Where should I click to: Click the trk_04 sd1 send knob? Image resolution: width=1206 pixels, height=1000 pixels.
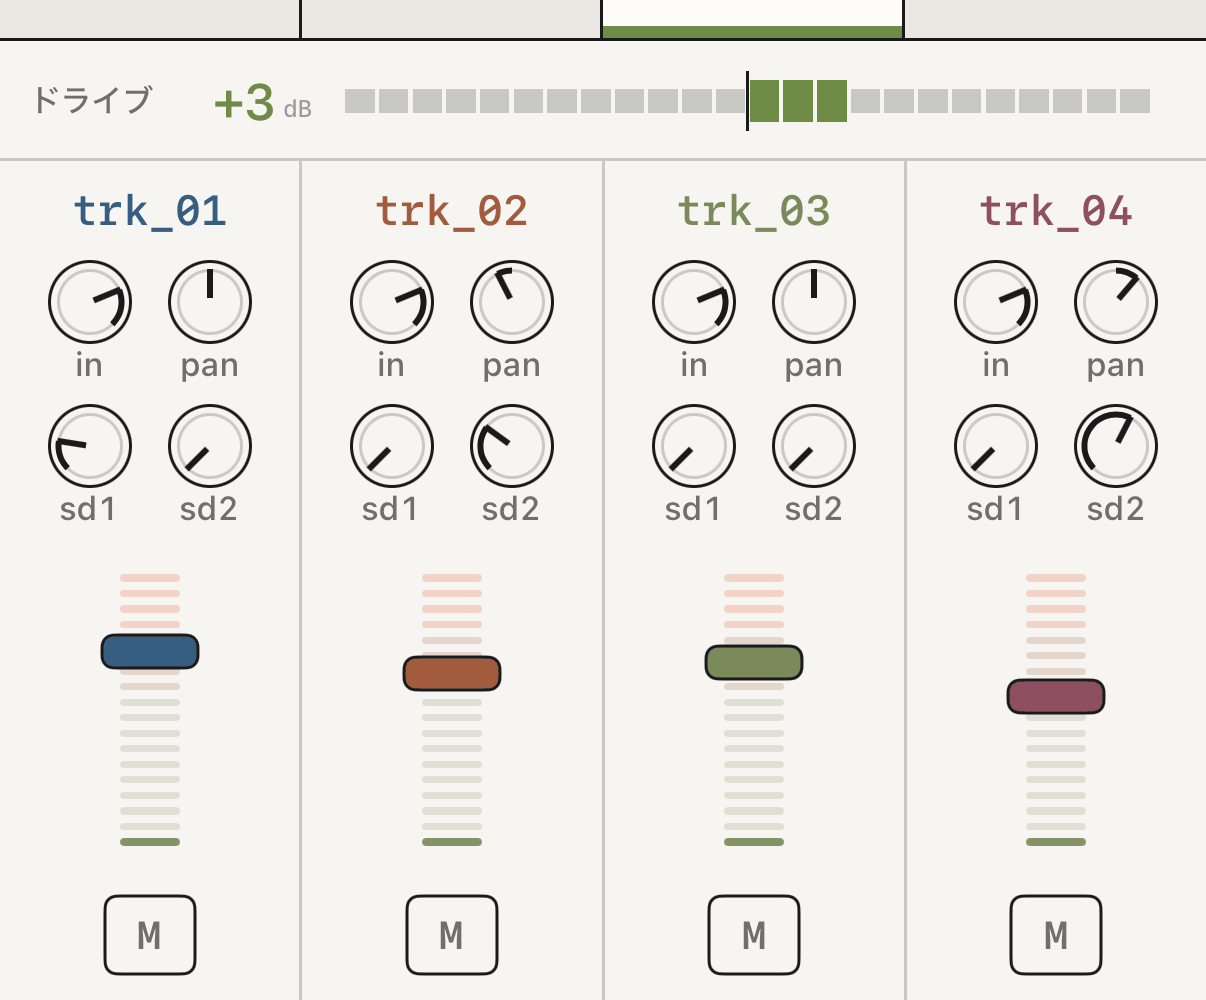point(996,446)
